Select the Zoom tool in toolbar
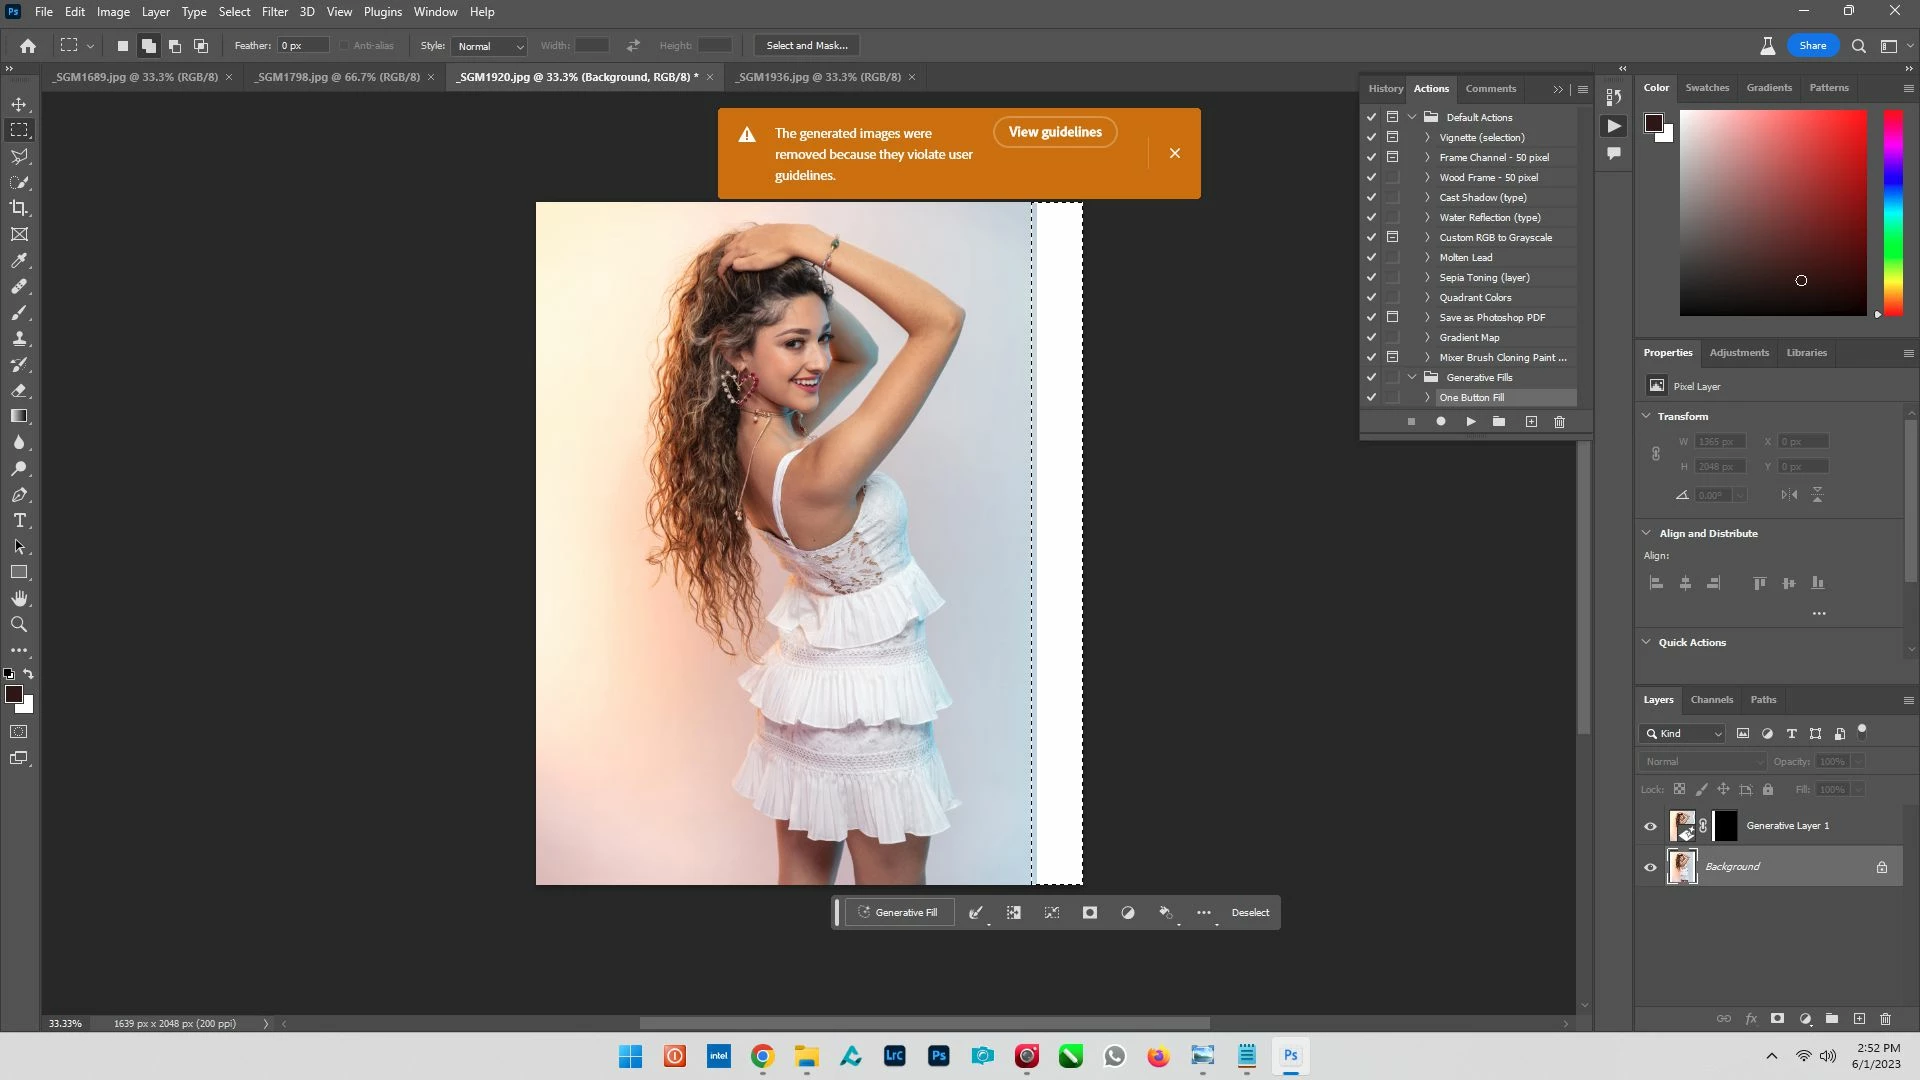 (x=19, y=625)
